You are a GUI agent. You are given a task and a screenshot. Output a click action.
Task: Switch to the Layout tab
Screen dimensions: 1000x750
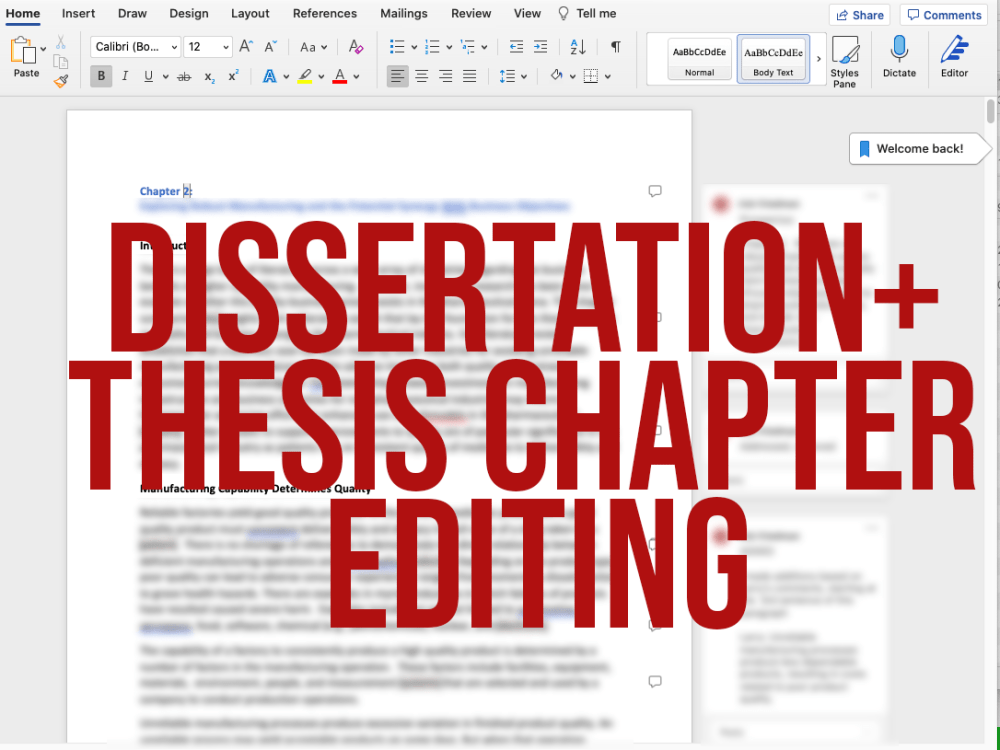[x=250, y=13]
